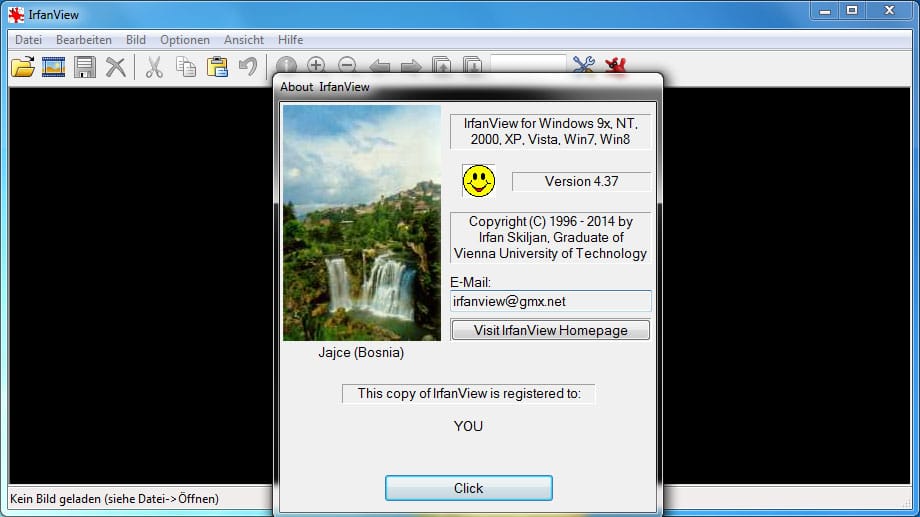This screenshot has width=920, height=517.
Task: Click the IrfanView title bar logo
Action: [x=16, y=15]
